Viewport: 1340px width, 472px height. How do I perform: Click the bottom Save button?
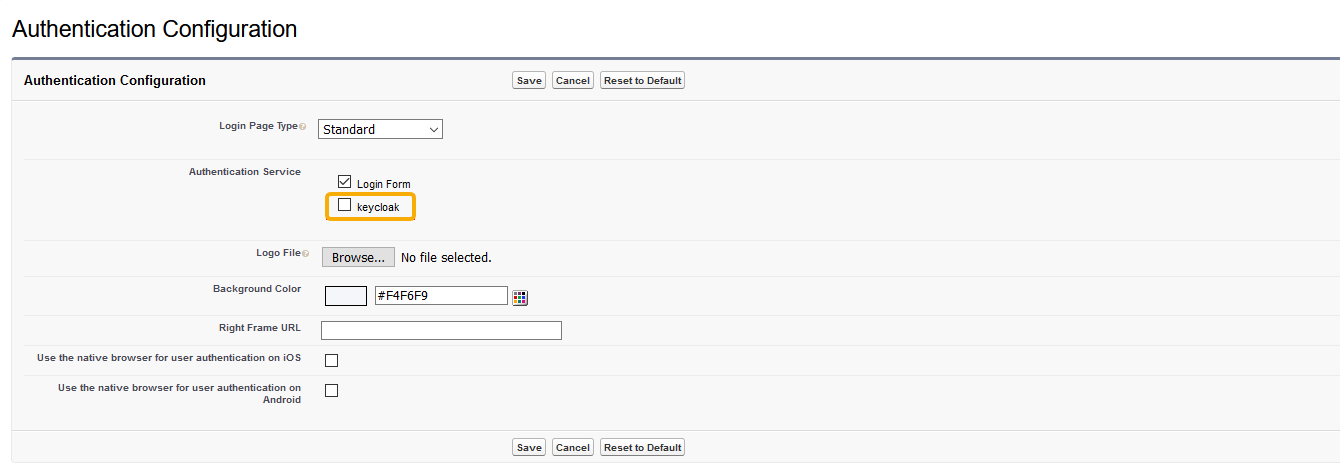(x=528, y=447)
